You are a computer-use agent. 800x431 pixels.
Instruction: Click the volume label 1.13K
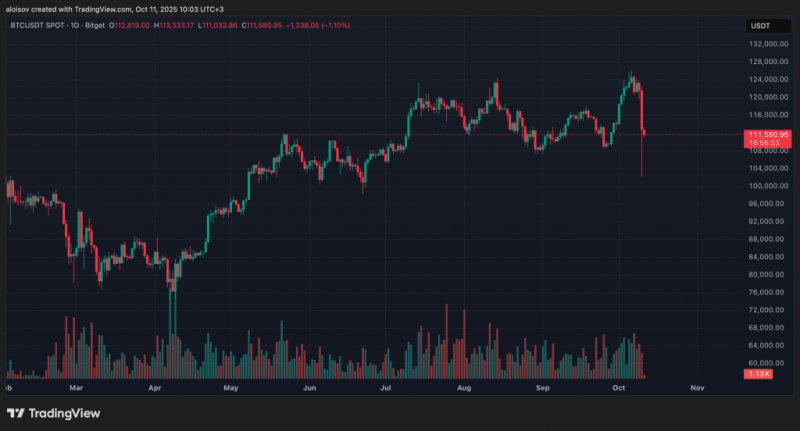[758, 374]
